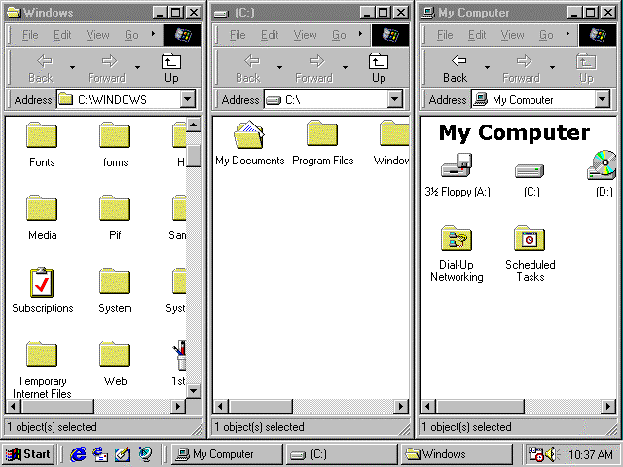Open the Media folder

click(41, 209)
